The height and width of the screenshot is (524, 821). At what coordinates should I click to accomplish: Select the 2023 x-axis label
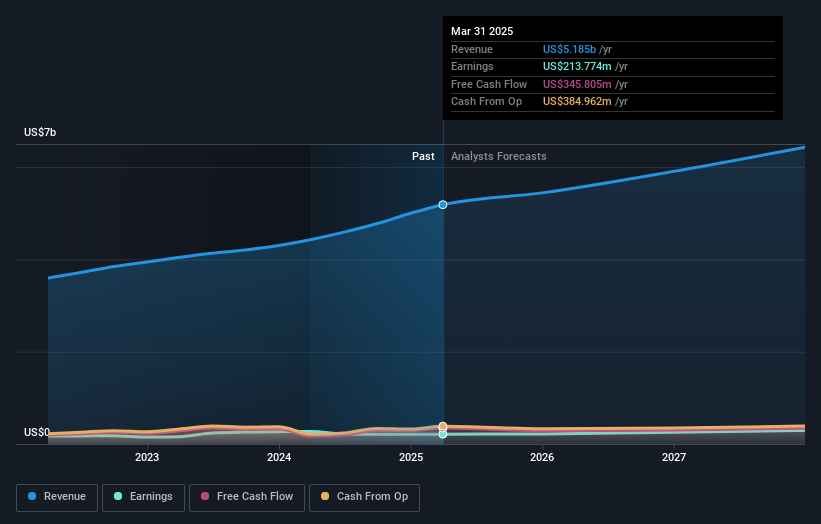(147, 457)
